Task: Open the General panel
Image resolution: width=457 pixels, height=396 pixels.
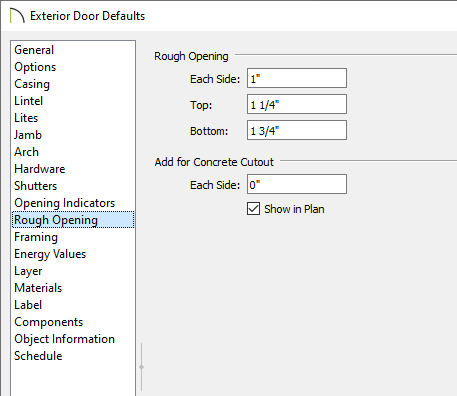Action: coord(34,50)
